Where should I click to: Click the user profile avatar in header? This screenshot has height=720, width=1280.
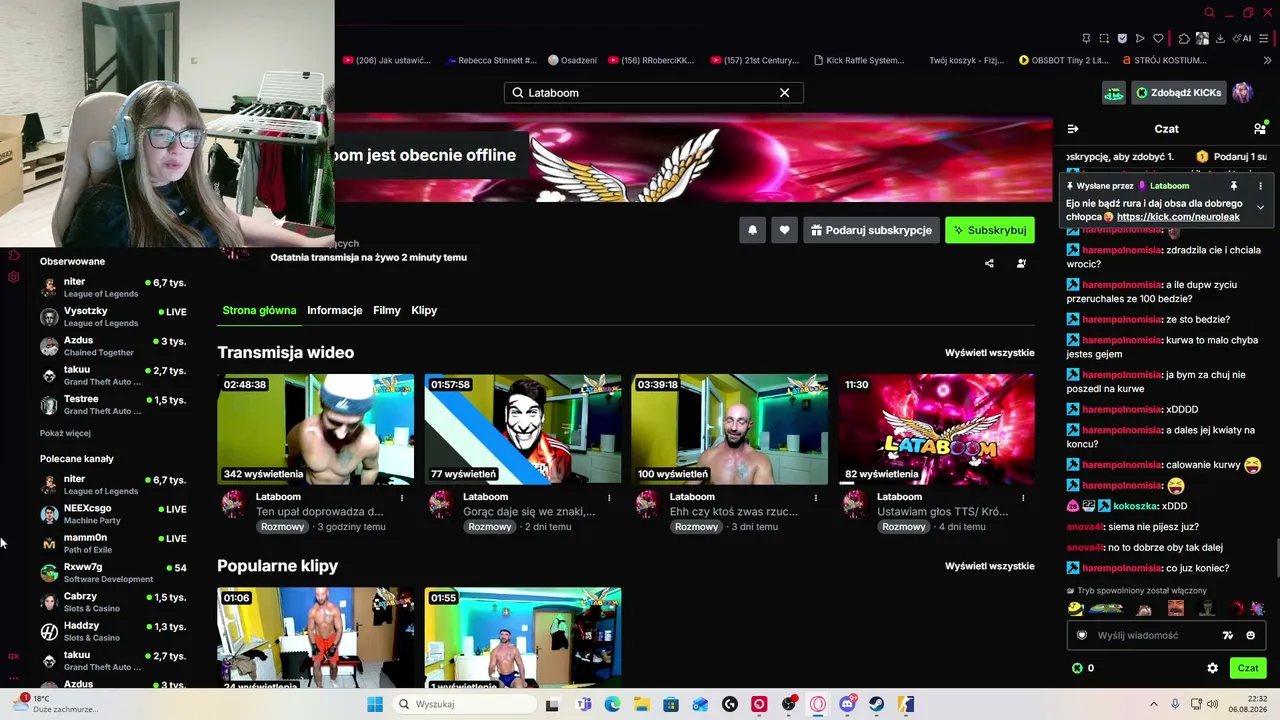[x=1242, y=93]
